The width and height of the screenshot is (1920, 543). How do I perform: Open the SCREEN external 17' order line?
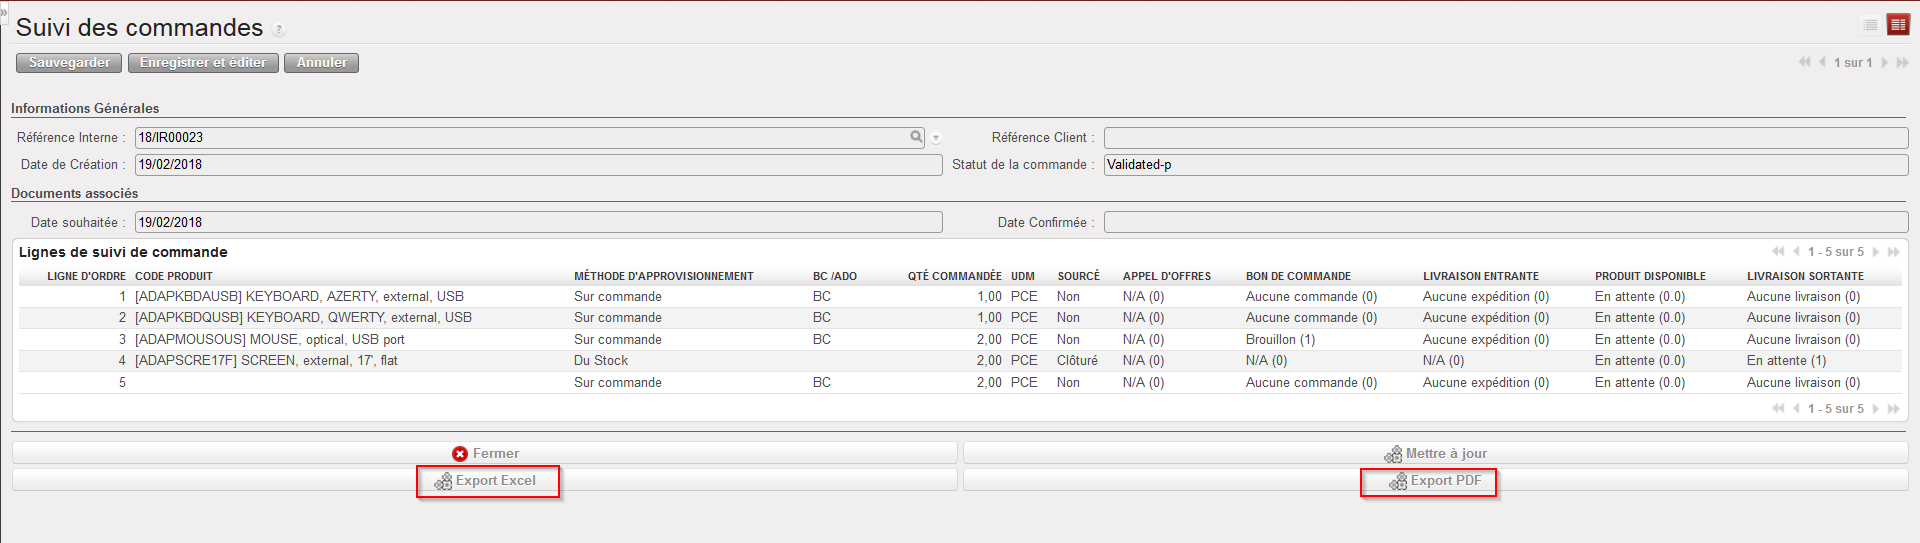pyautogui.click(x=266, y=361)
